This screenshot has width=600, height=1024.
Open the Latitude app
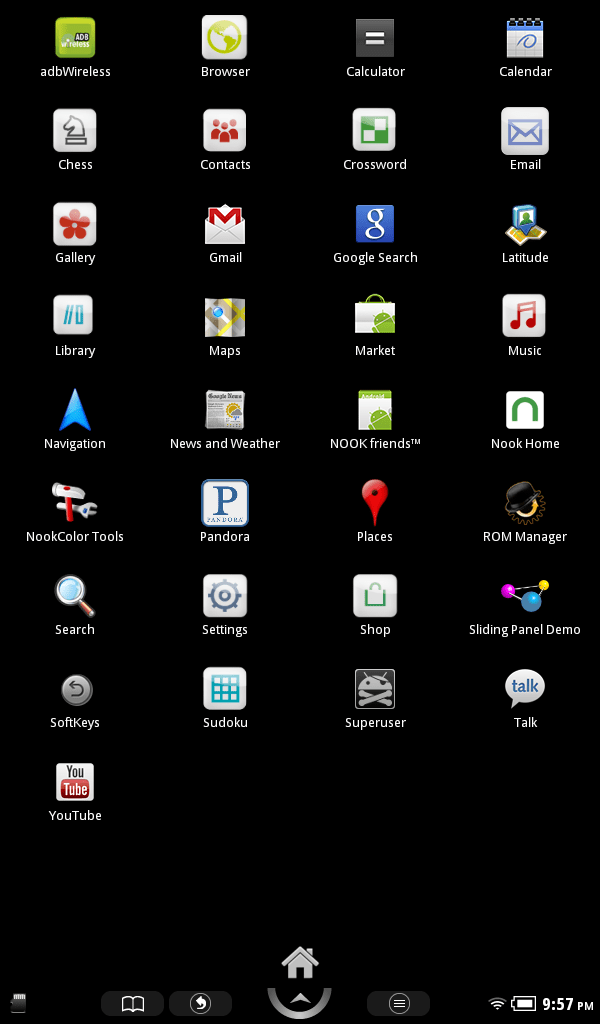point(525,224)
